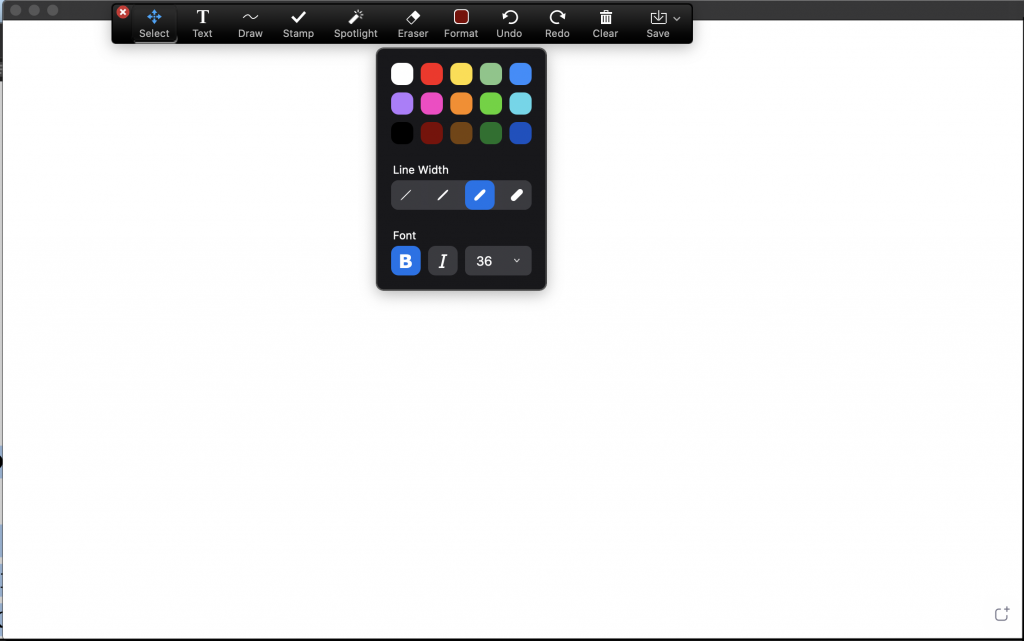
Task: Select the Text tool in the toolbar
Action: (202, 23)
